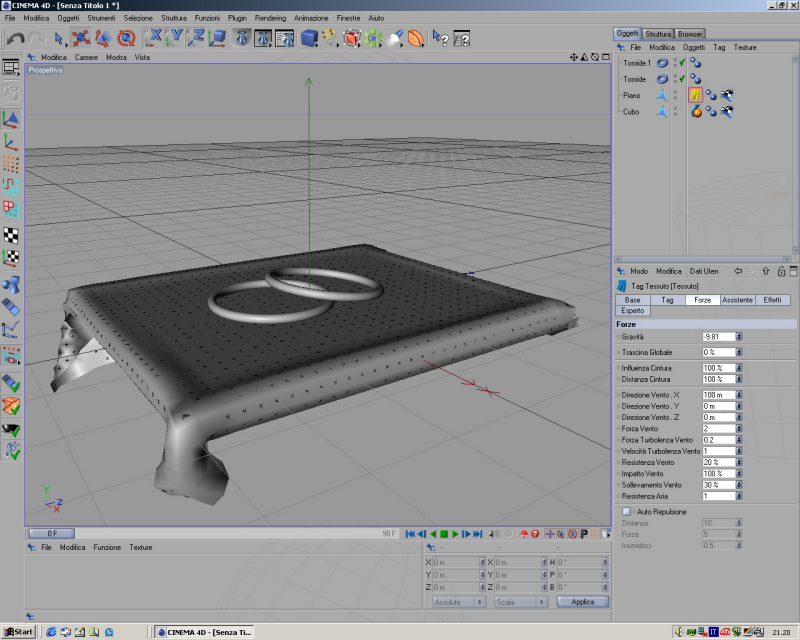
Task: Open the Assolute coordinate dropdown
Action: point(460,602)
